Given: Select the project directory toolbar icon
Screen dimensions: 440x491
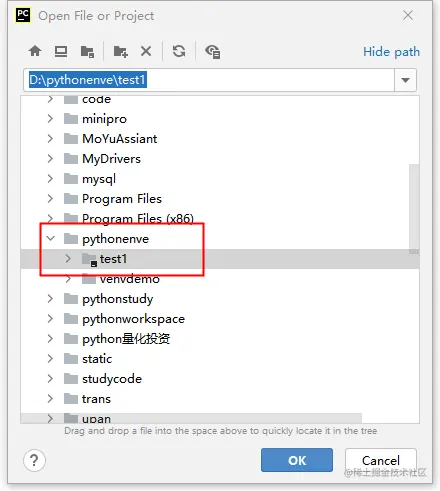Looking at the screenshot, I should coord(87,52).
